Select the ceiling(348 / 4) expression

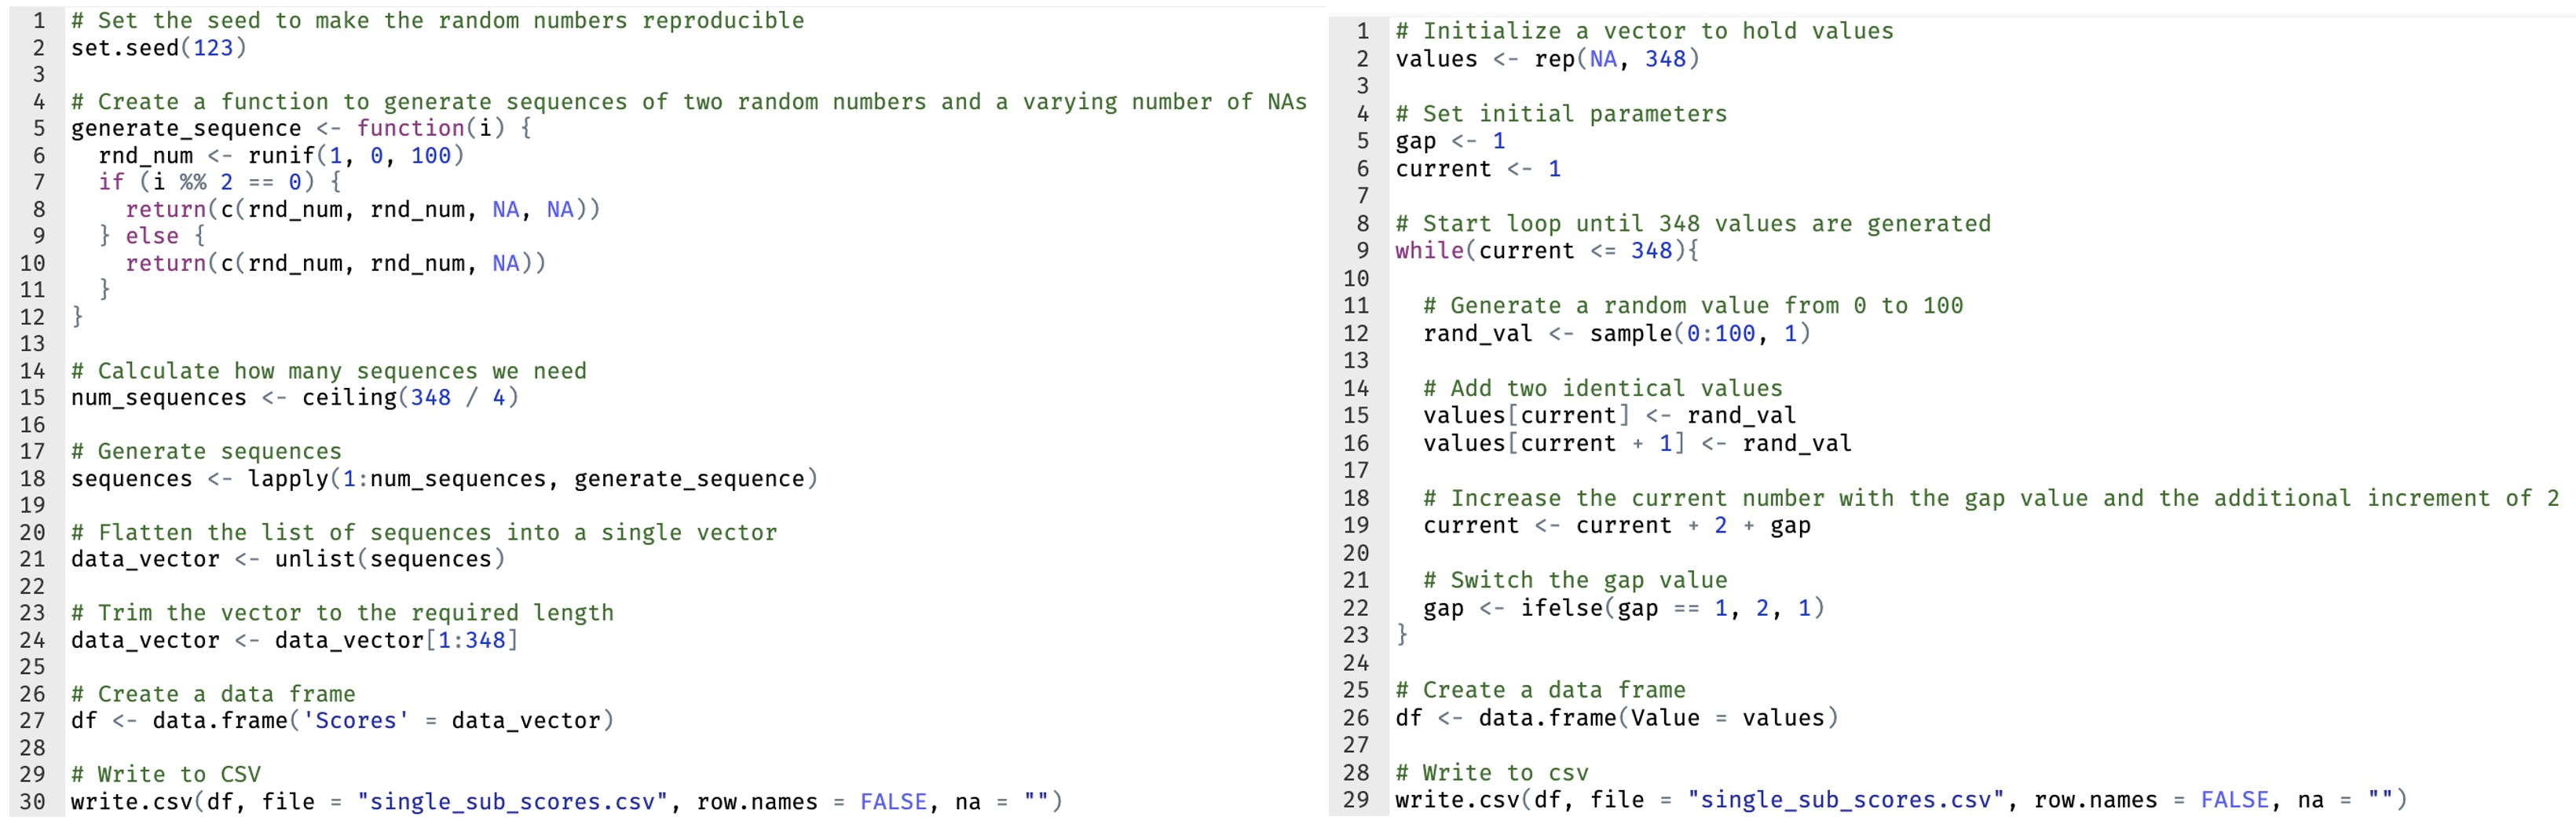point(408,397)
